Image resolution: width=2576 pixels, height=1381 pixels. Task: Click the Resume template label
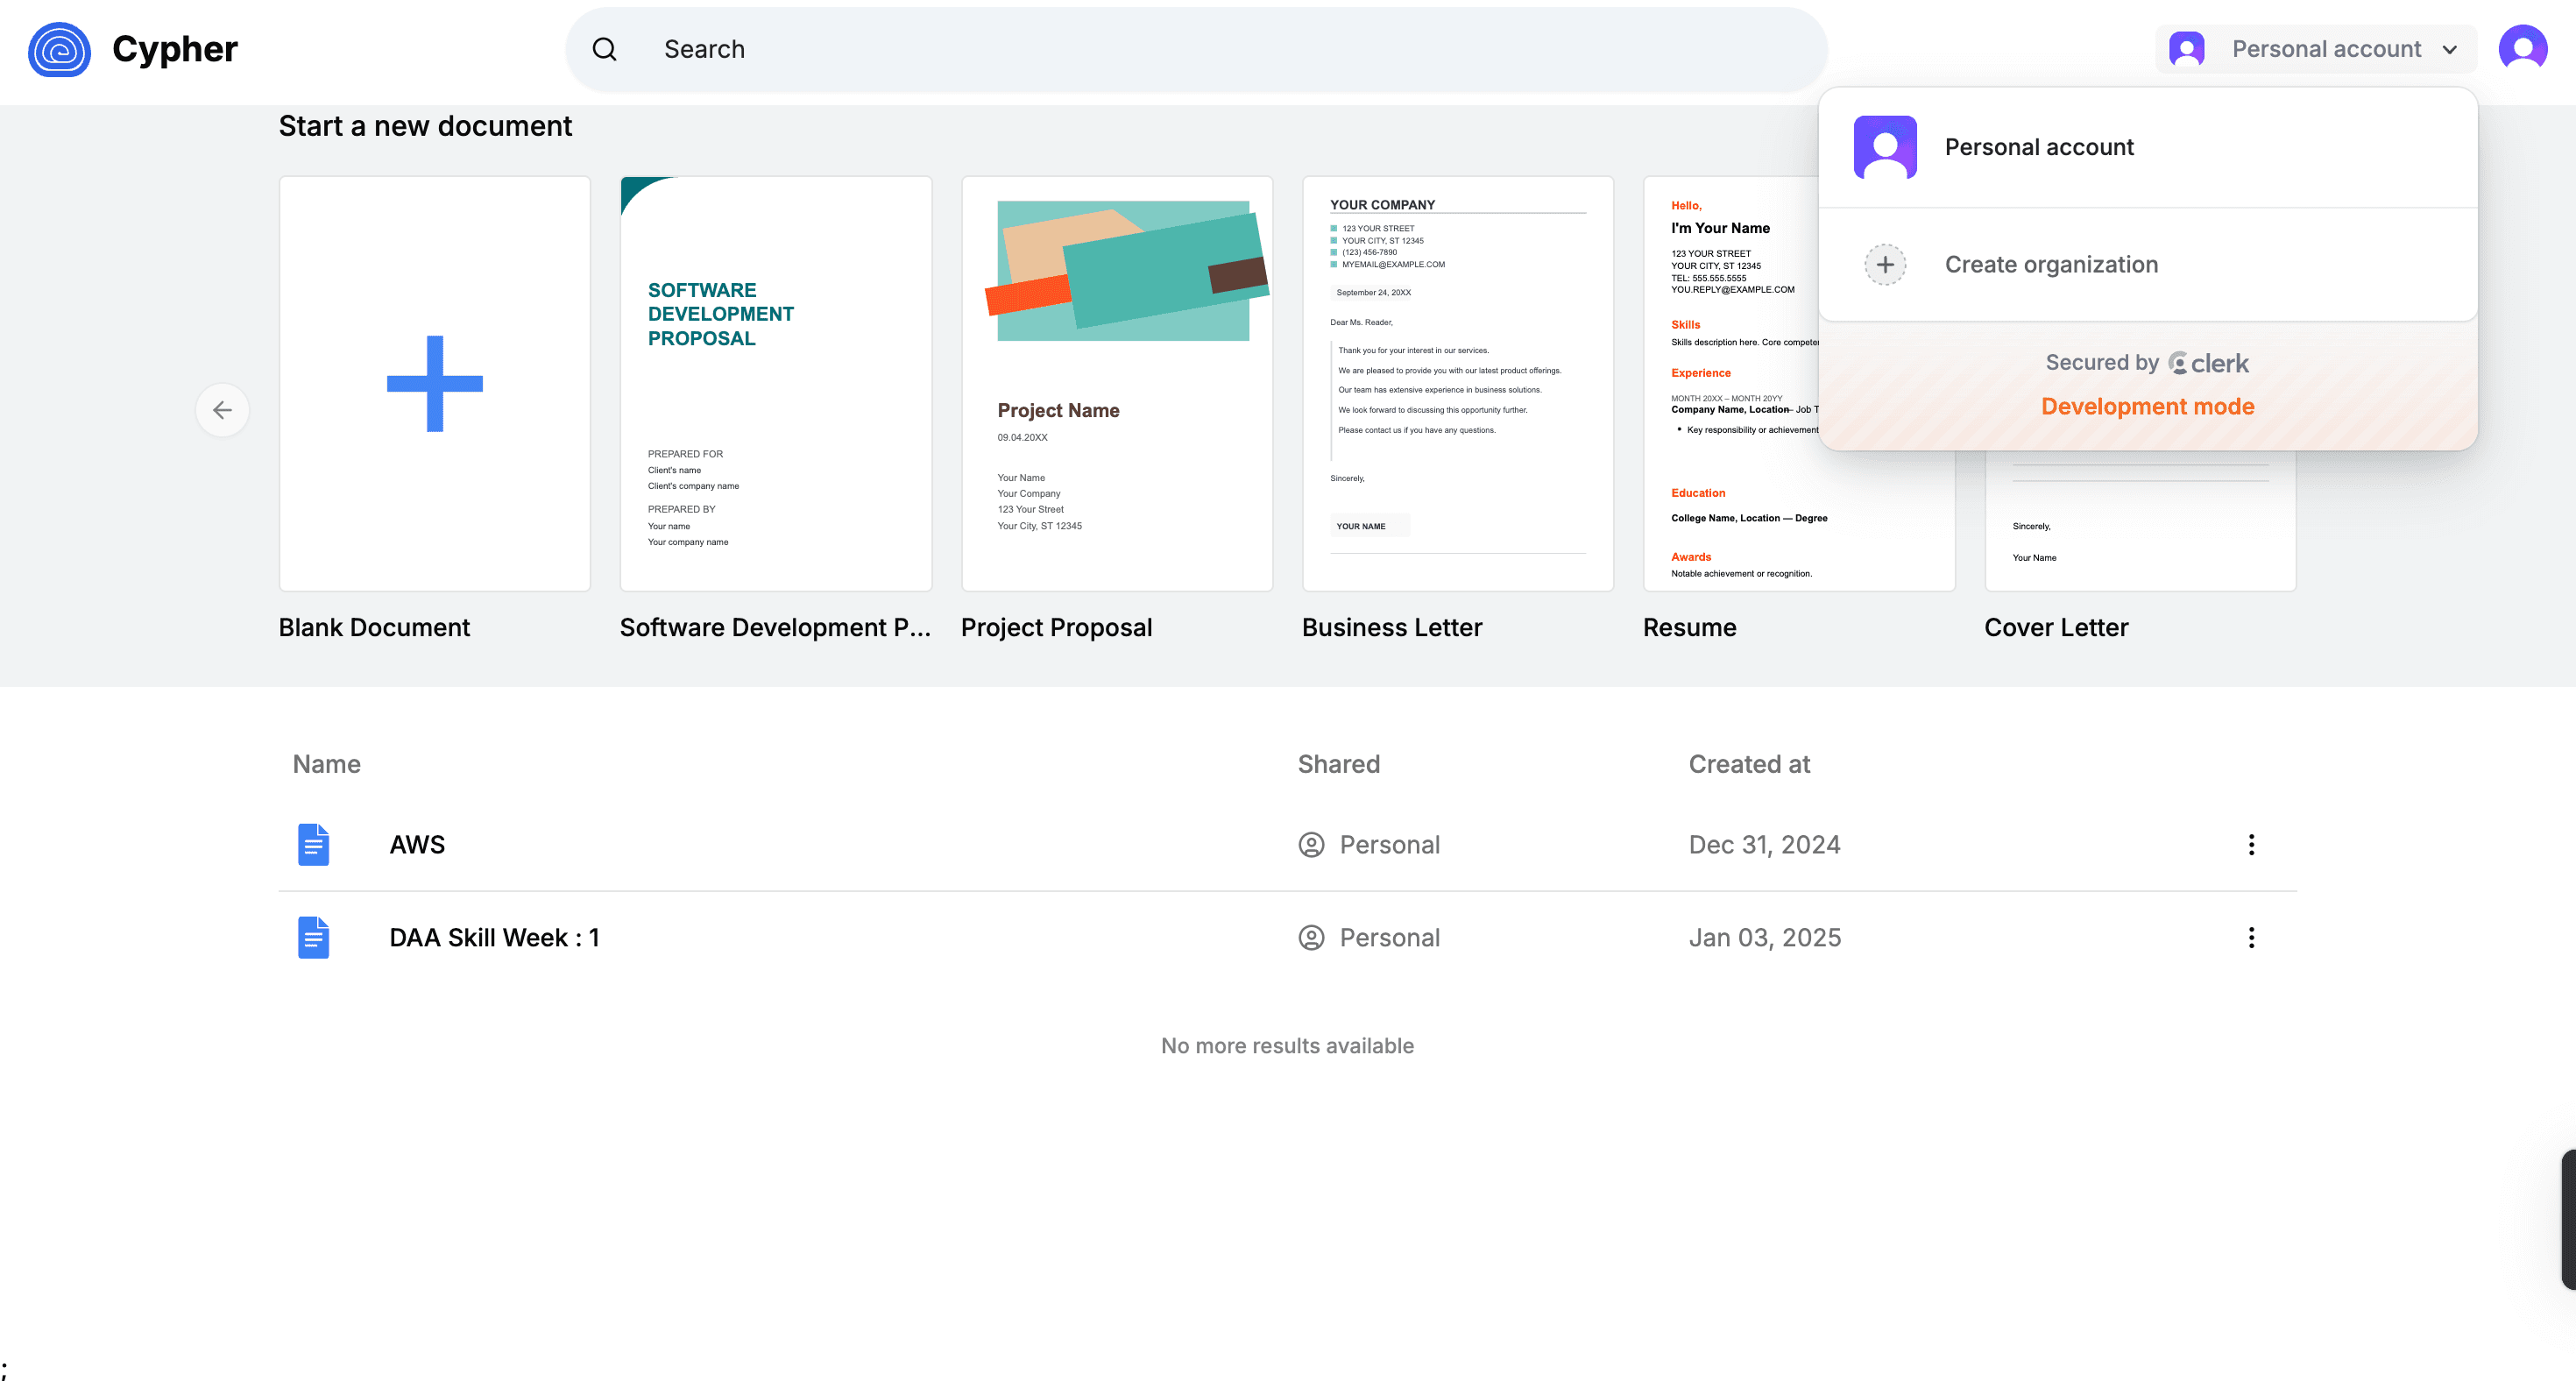(x=1689, y=627)
